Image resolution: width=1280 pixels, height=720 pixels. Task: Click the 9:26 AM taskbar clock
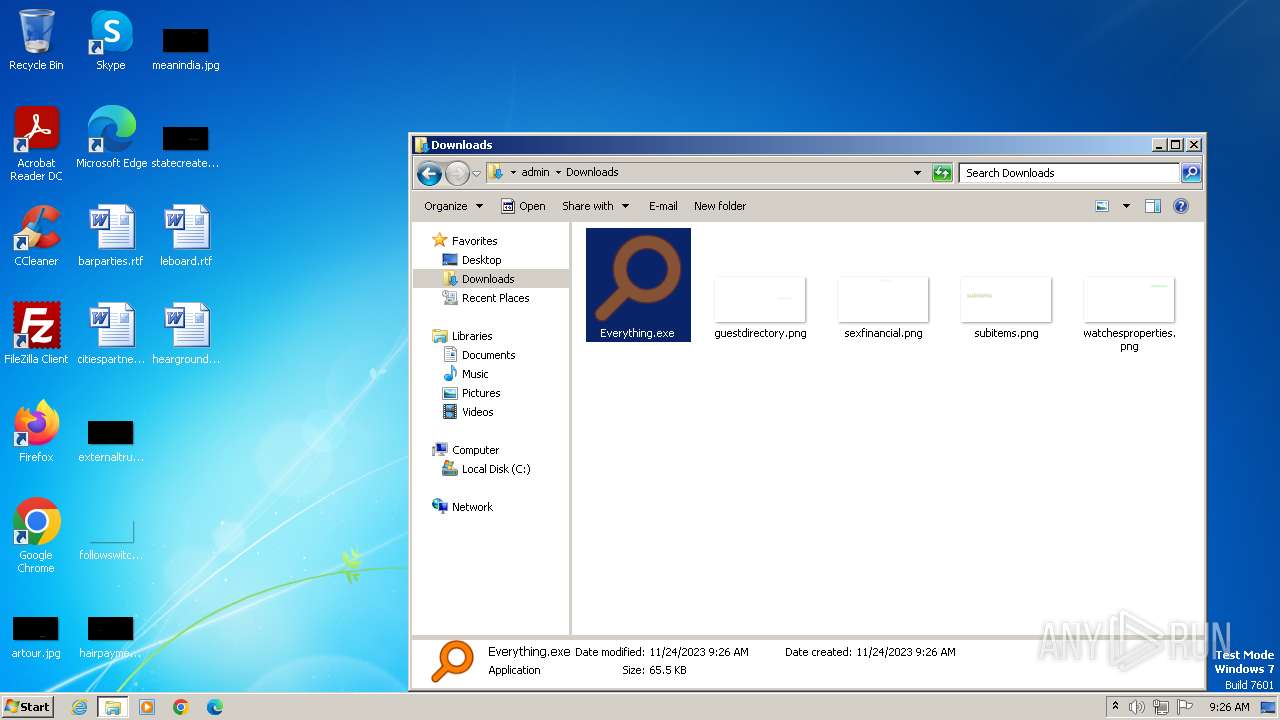1229,707
